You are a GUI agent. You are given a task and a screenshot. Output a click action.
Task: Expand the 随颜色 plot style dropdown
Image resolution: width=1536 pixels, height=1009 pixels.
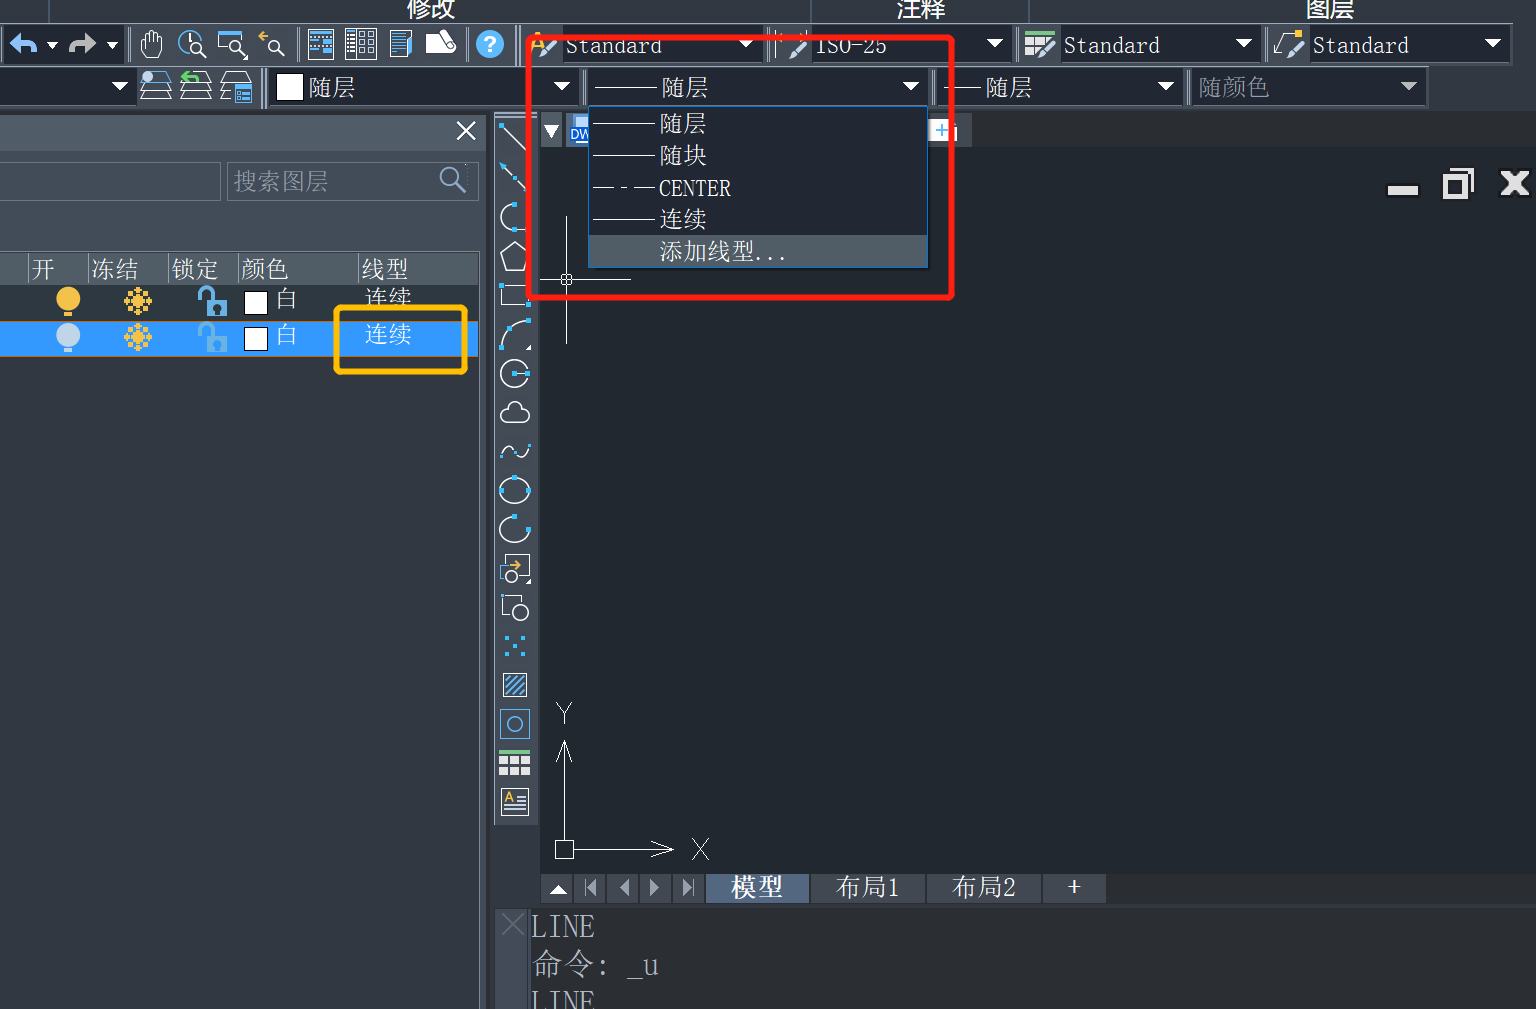click(x=1409, y=87)
